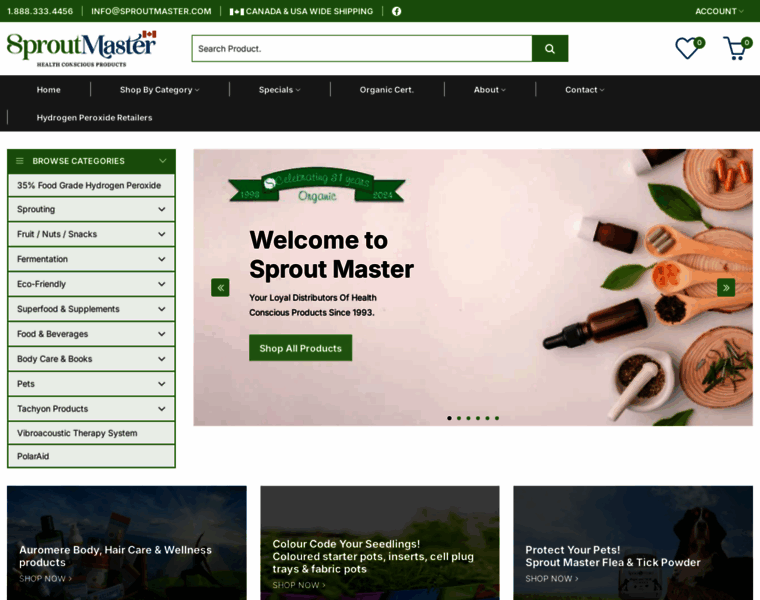The width and height of the screenshot is (760, 600).
Task: Click the SproutMaster logo
Action: pos(81,48)
